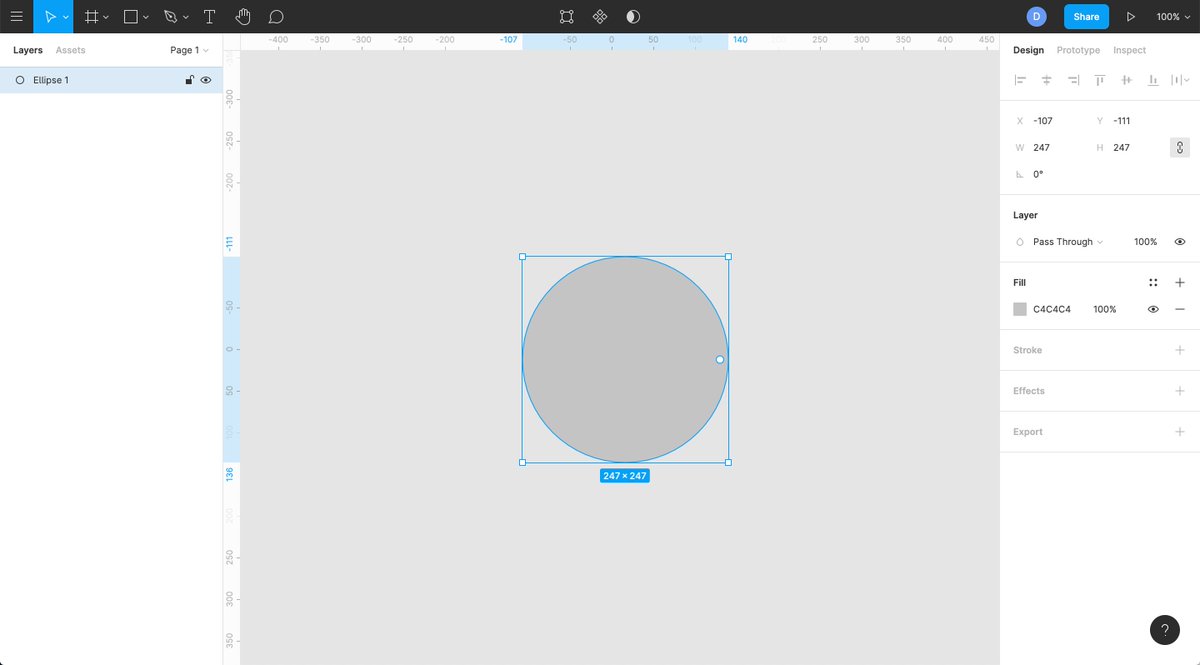Screen dimensions: 1200x665
Task: Align selection to bottom
Action: tap(1153, 80)
